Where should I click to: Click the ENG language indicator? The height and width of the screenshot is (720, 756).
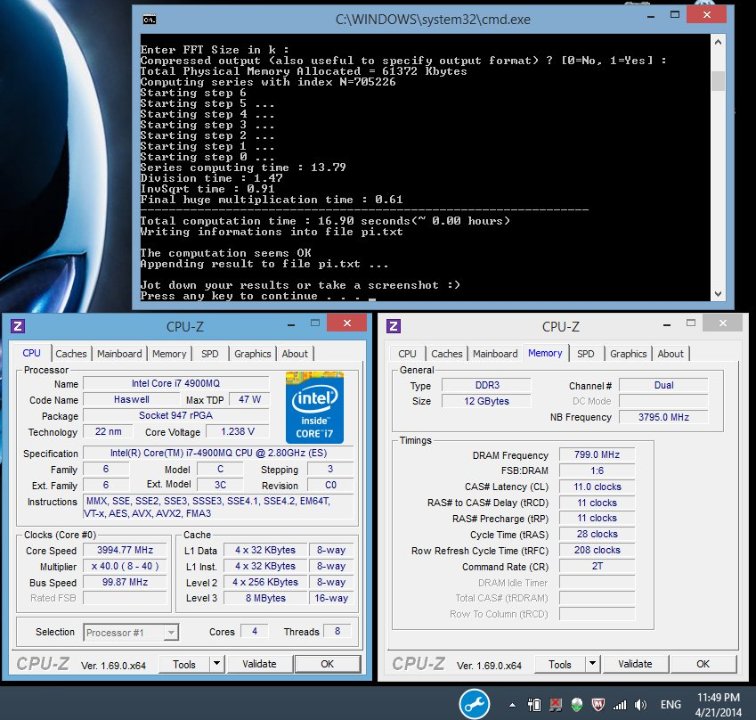(x=671, y=705)
